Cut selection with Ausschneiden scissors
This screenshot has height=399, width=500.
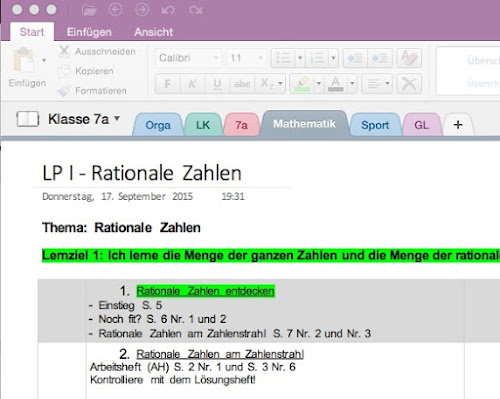click(64, 52)
